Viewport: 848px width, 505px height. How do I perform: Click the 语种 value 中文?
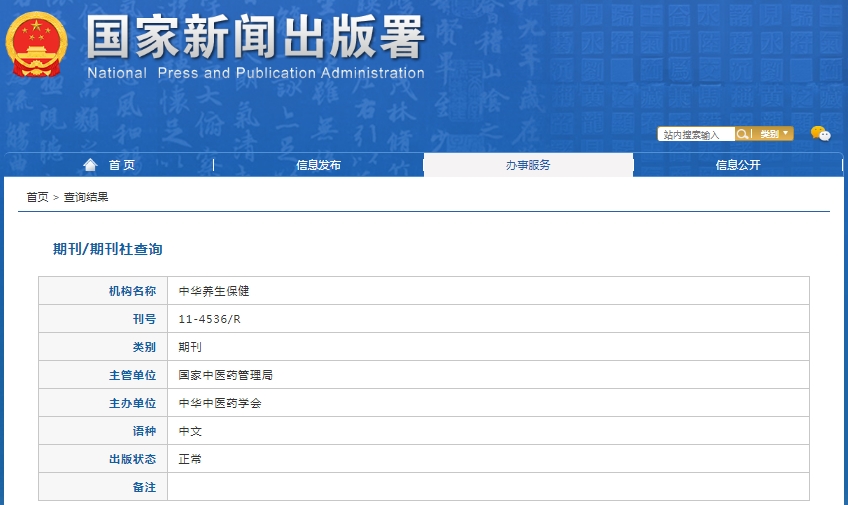point(190,431)
